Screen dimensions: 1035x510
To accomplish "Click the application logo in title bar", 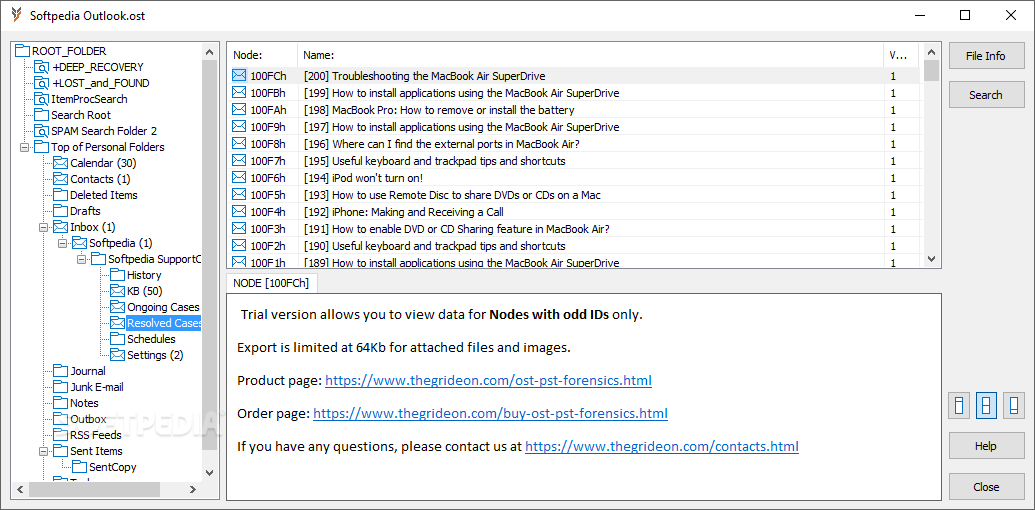I will pos(16,15).
